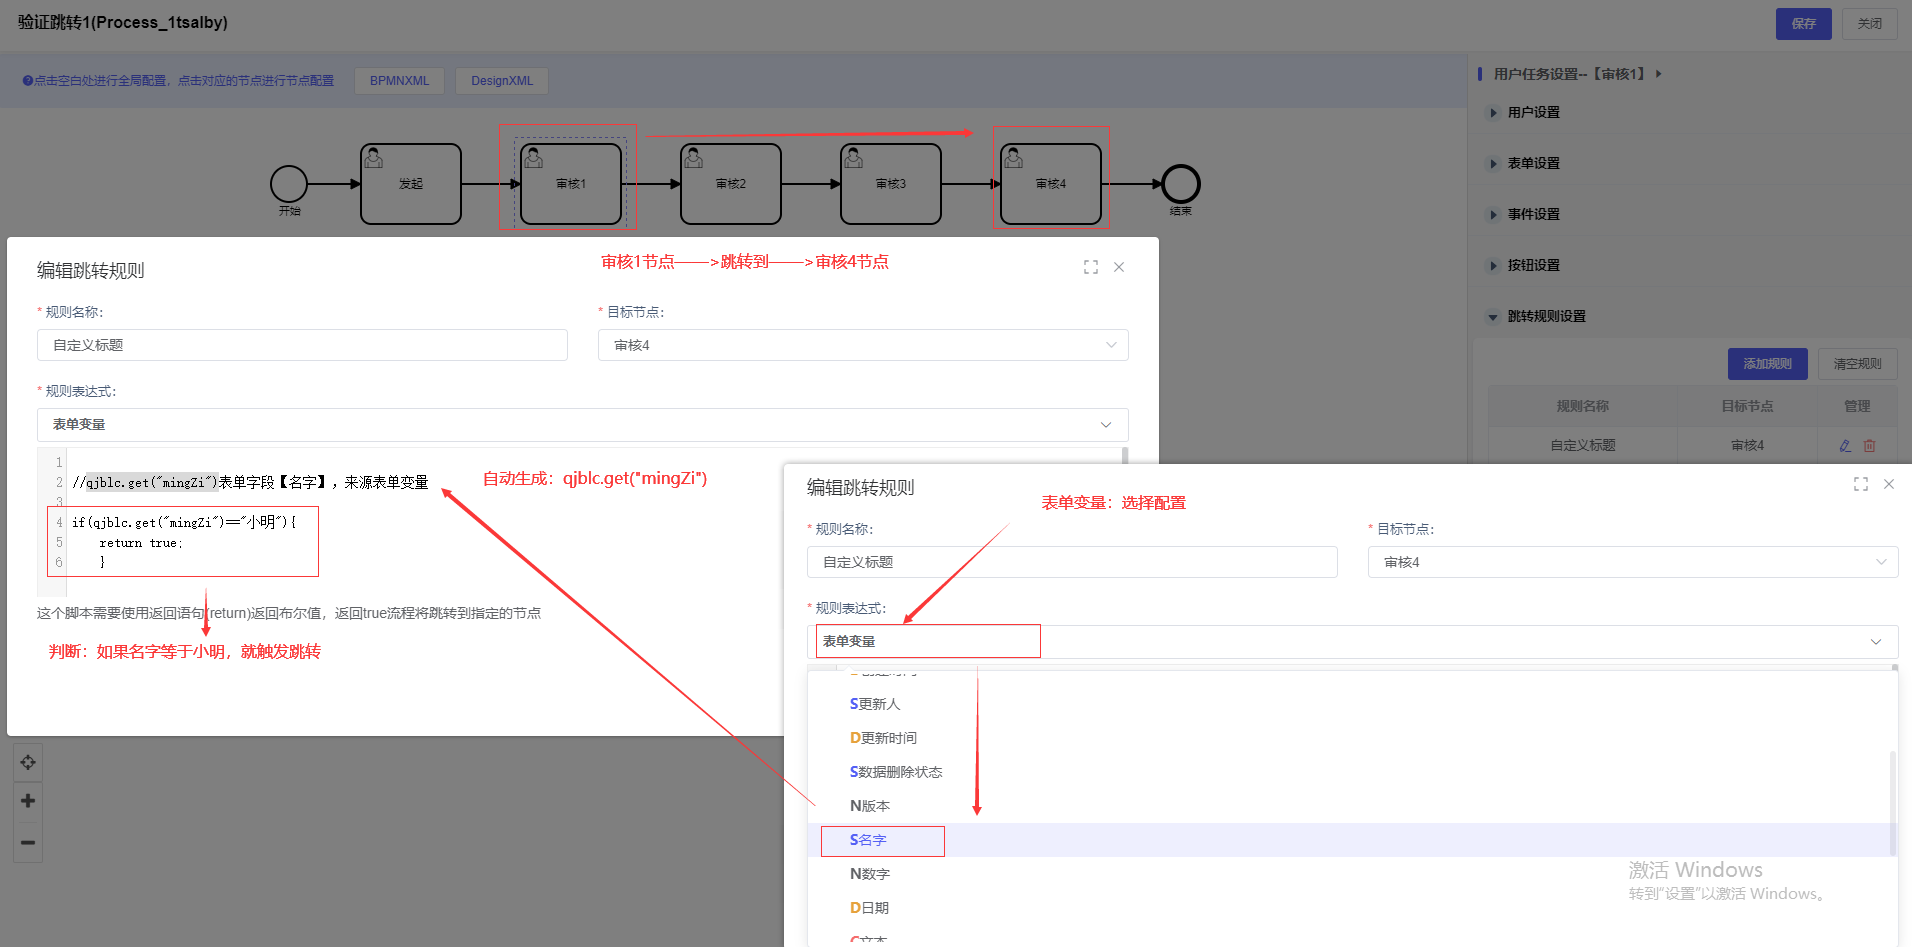Open the BPMNXML view
Viewport: 1912px width, 947px height.
coord(399,81)
